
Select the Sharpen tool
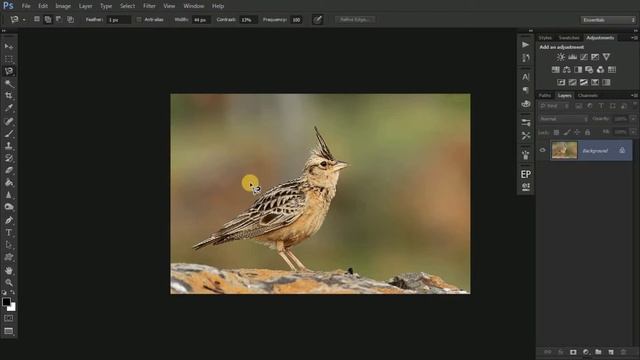pos(9,195)
